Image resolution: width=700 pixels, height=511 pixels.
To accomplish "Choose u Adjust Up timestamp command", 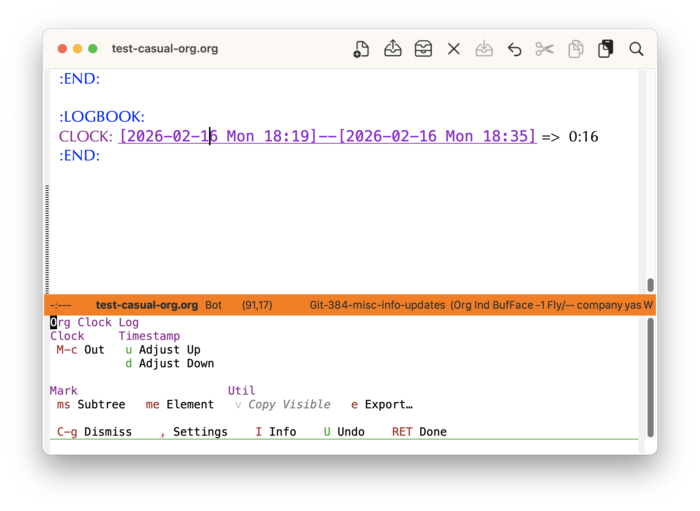I will click(x=163, y=350).
